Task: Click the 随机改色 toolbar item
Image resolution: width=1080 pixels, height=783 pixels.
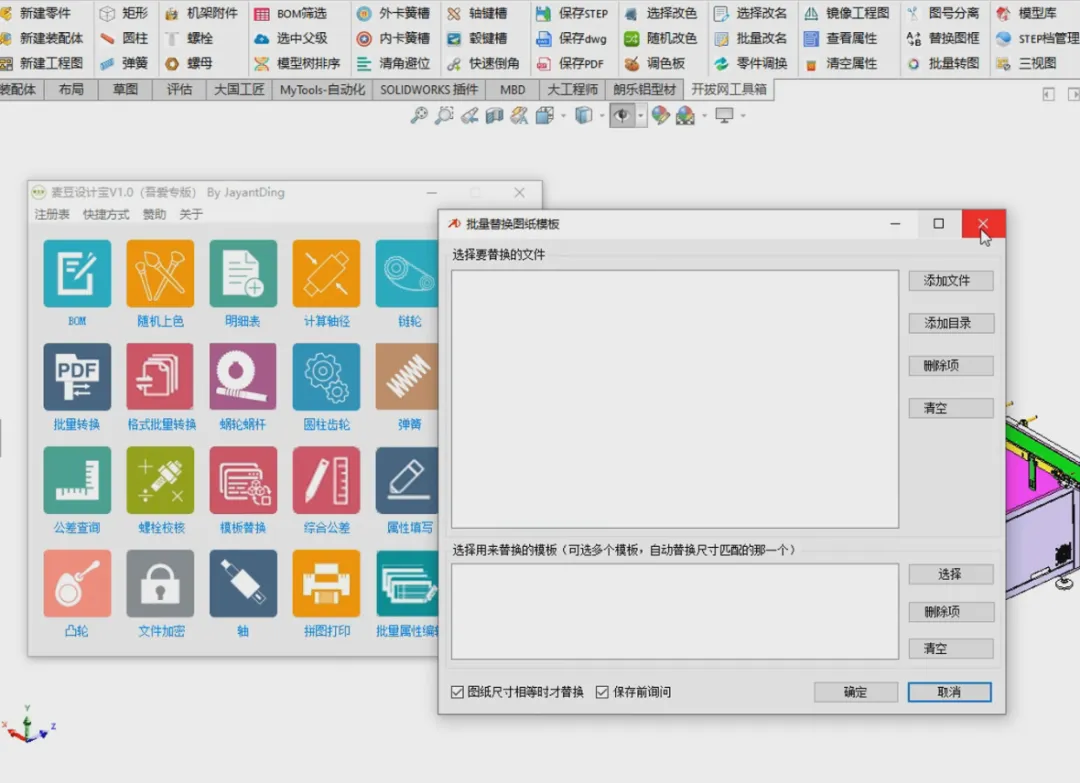Action: (661, 39)
